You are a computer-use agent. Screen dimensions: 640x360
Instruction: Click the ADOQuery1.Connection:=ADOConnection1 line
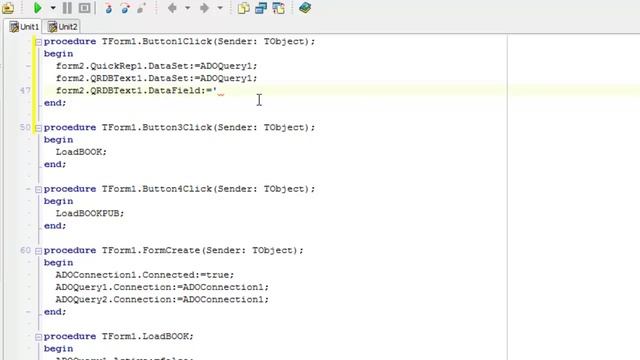coord(162,287)
